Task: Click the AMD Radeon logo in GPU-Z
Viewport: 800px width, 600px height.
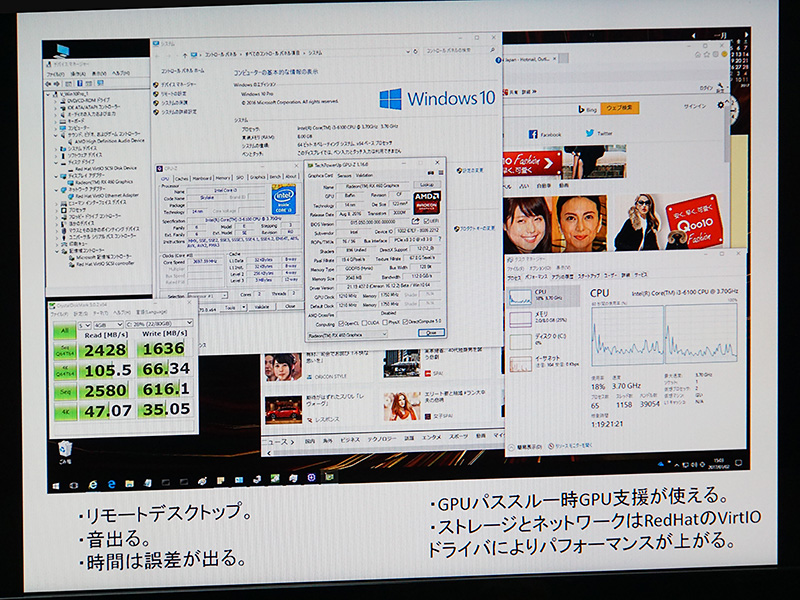Action: click(x=427, y=202)
